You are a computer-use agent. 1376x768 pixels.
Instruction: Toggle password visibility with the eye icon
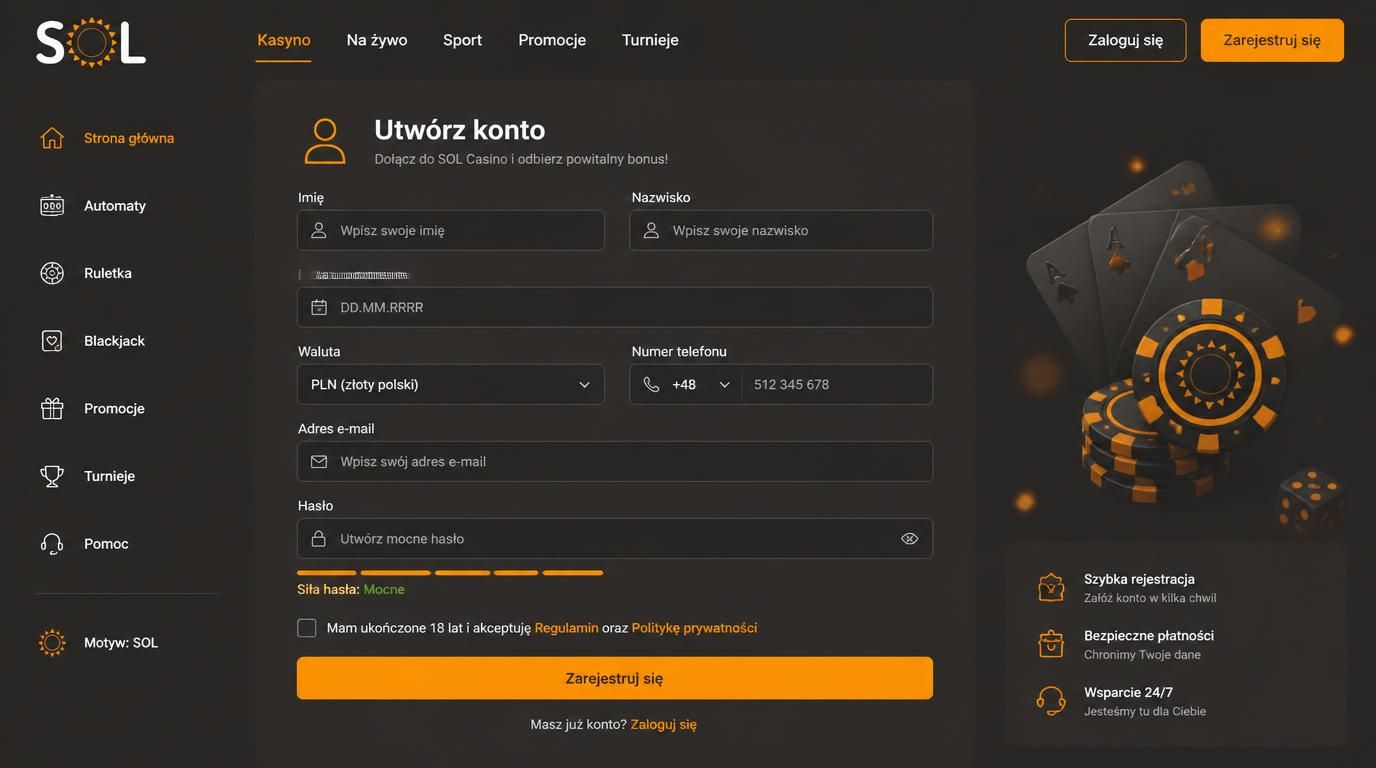(909, 539)
